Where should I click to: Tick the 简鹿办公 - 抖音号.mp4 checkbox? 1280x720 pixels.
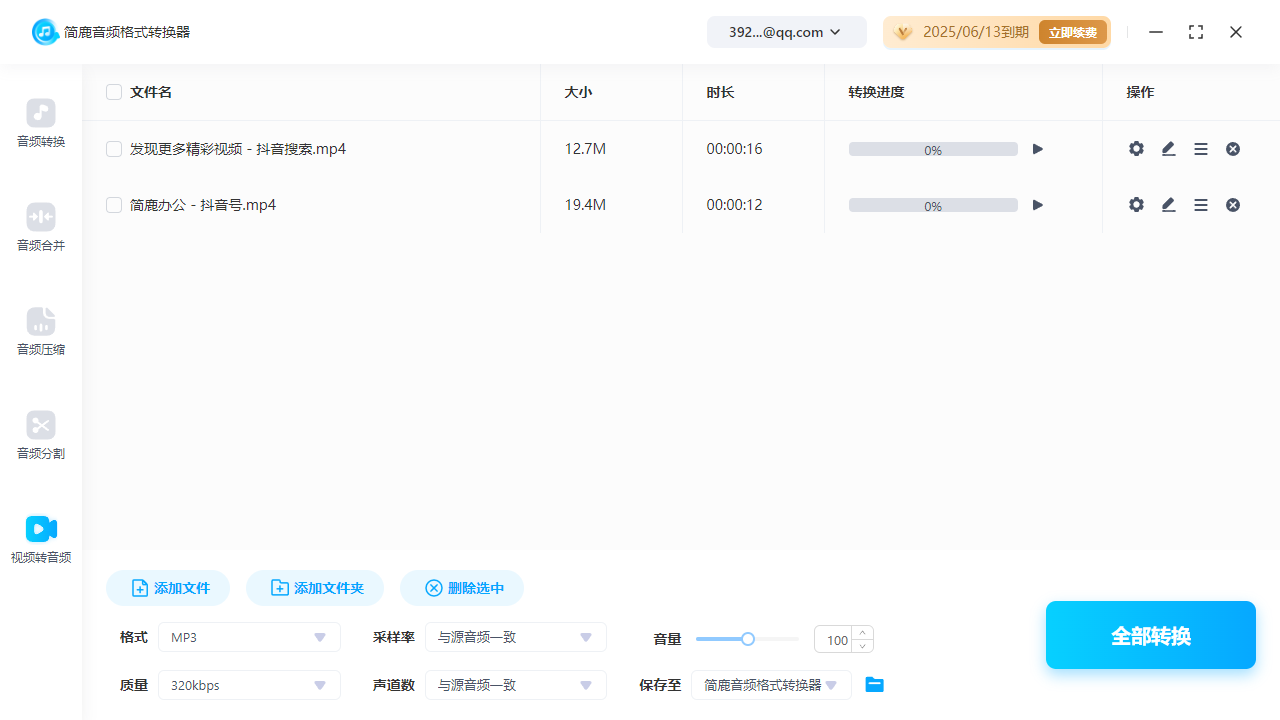click(114, 205)
